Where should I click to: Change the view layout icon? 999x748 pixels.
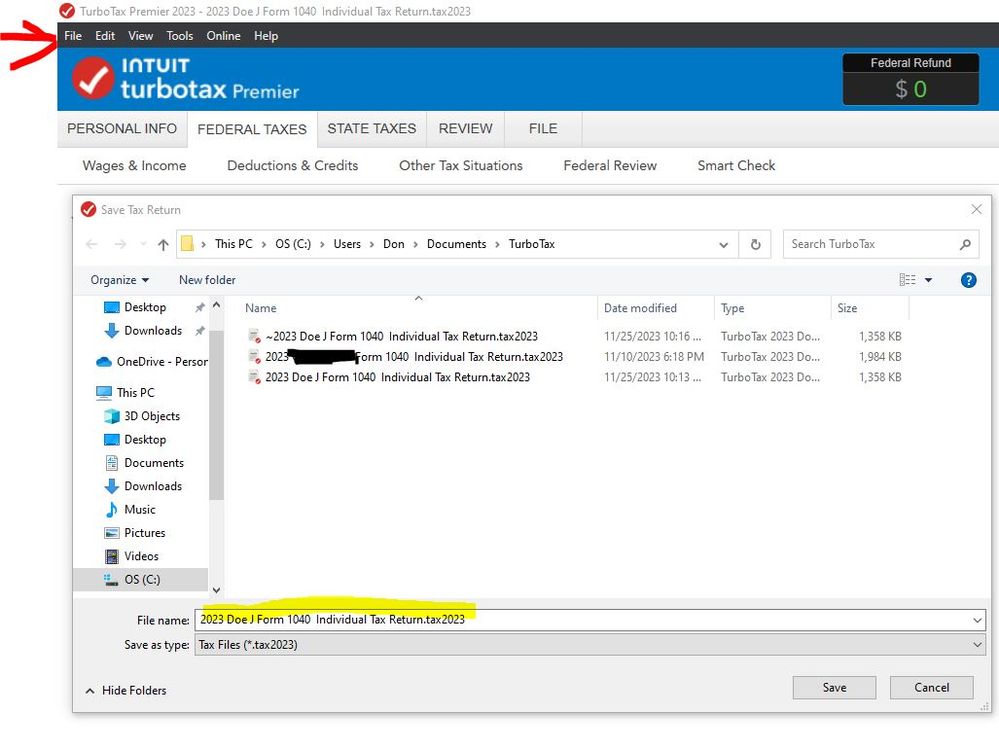click(907, 280)
